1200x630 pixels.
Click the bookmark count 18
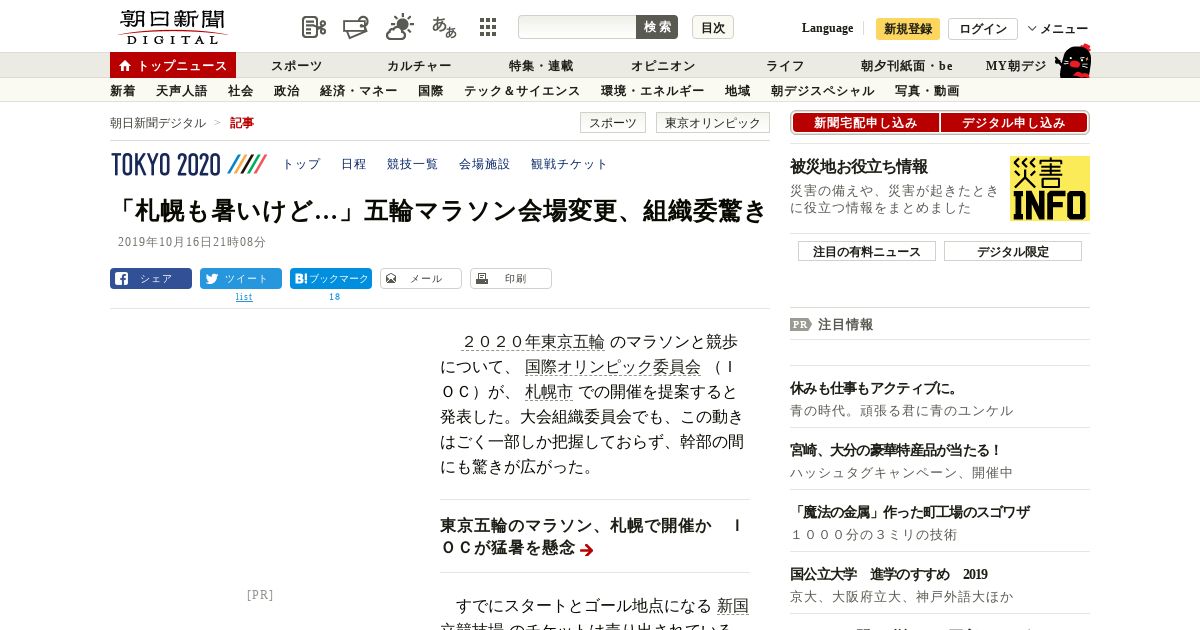point(335,297)
